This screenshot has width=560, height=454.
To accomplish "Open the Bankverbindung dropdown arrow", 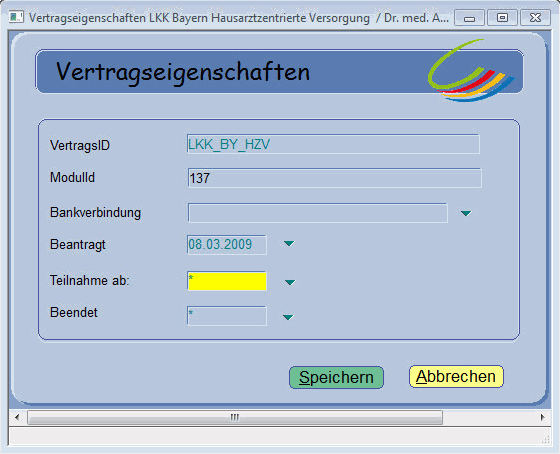I will coord(466,213).
